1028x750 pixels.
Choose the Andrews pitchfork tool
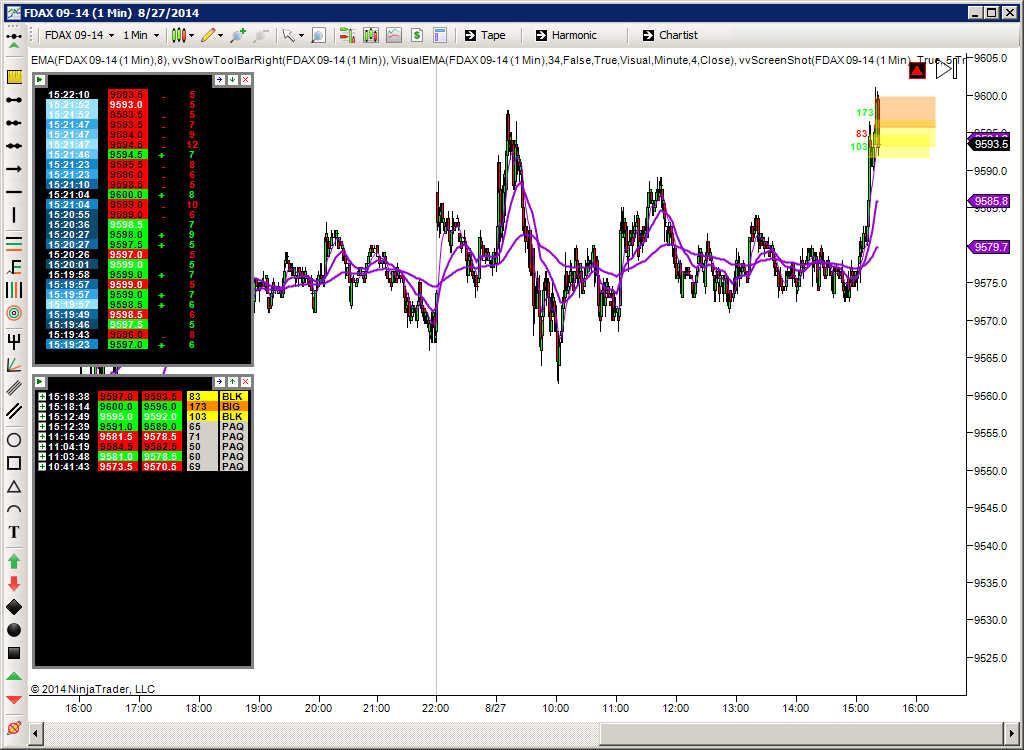14,341
